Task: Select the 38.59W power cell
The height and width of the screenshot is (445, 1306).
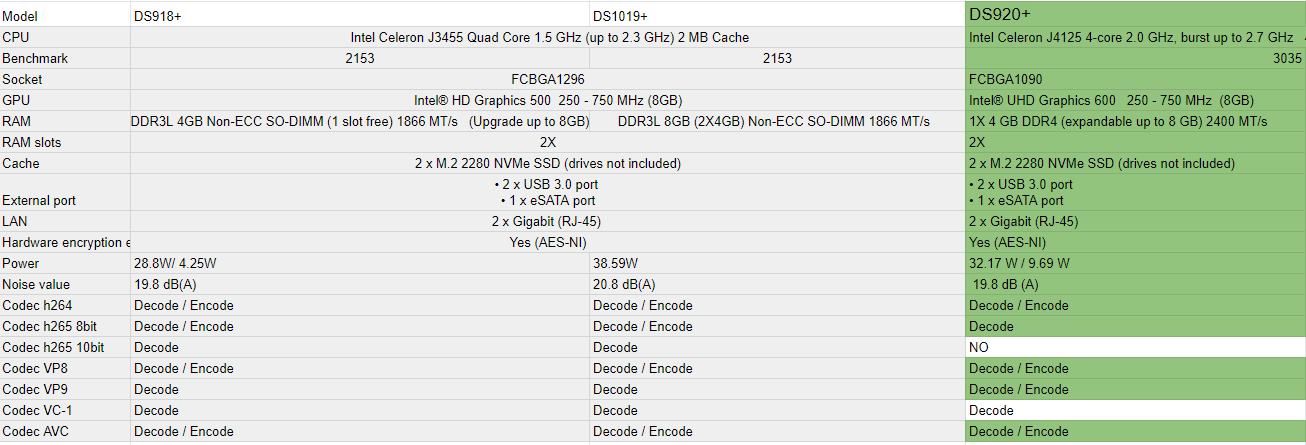Action: pyautogui.click(x=777, y=263)
